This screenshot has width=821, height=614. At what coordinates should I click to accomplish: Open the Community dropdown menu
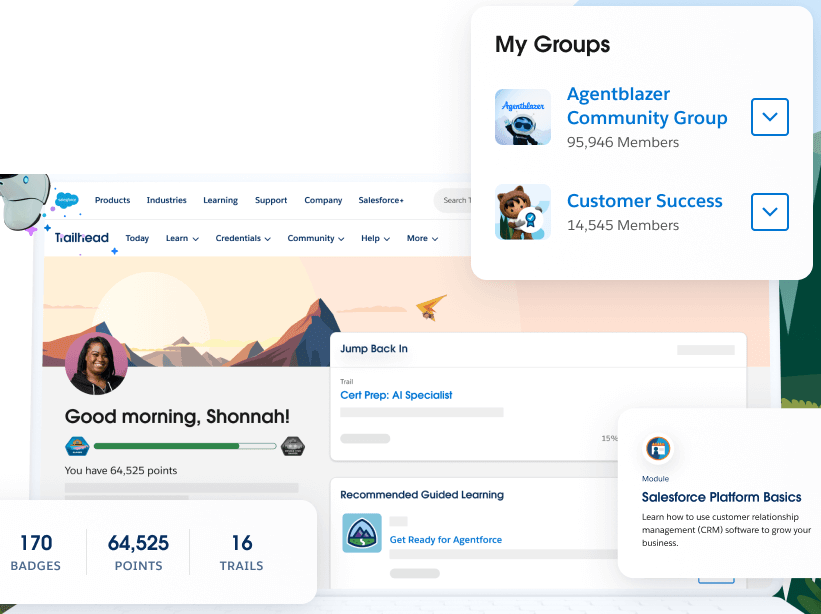[316, 238]
